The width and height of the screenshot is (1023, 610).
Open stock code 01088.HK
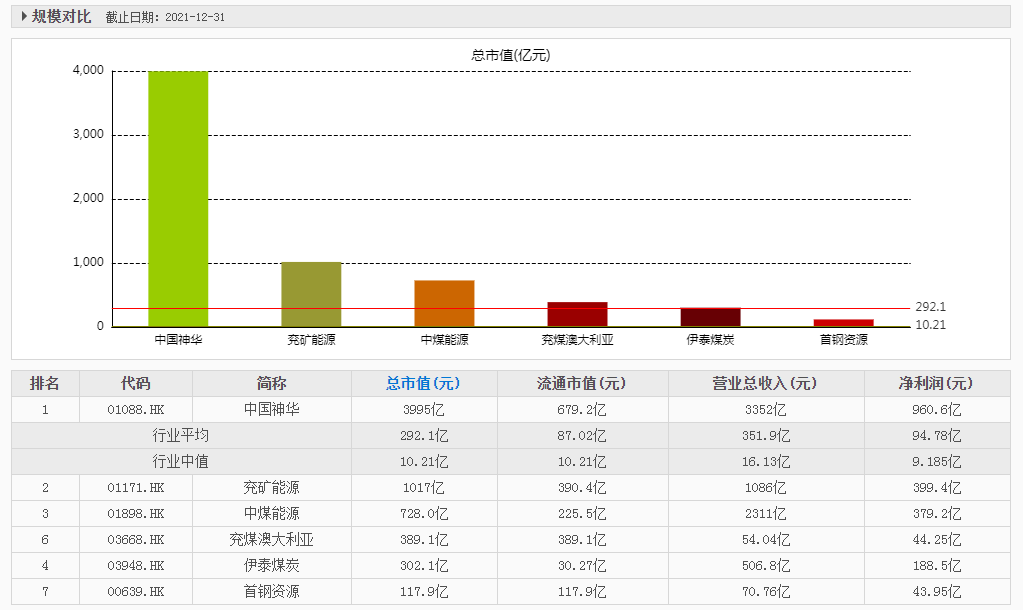click(x=136, y=410)
